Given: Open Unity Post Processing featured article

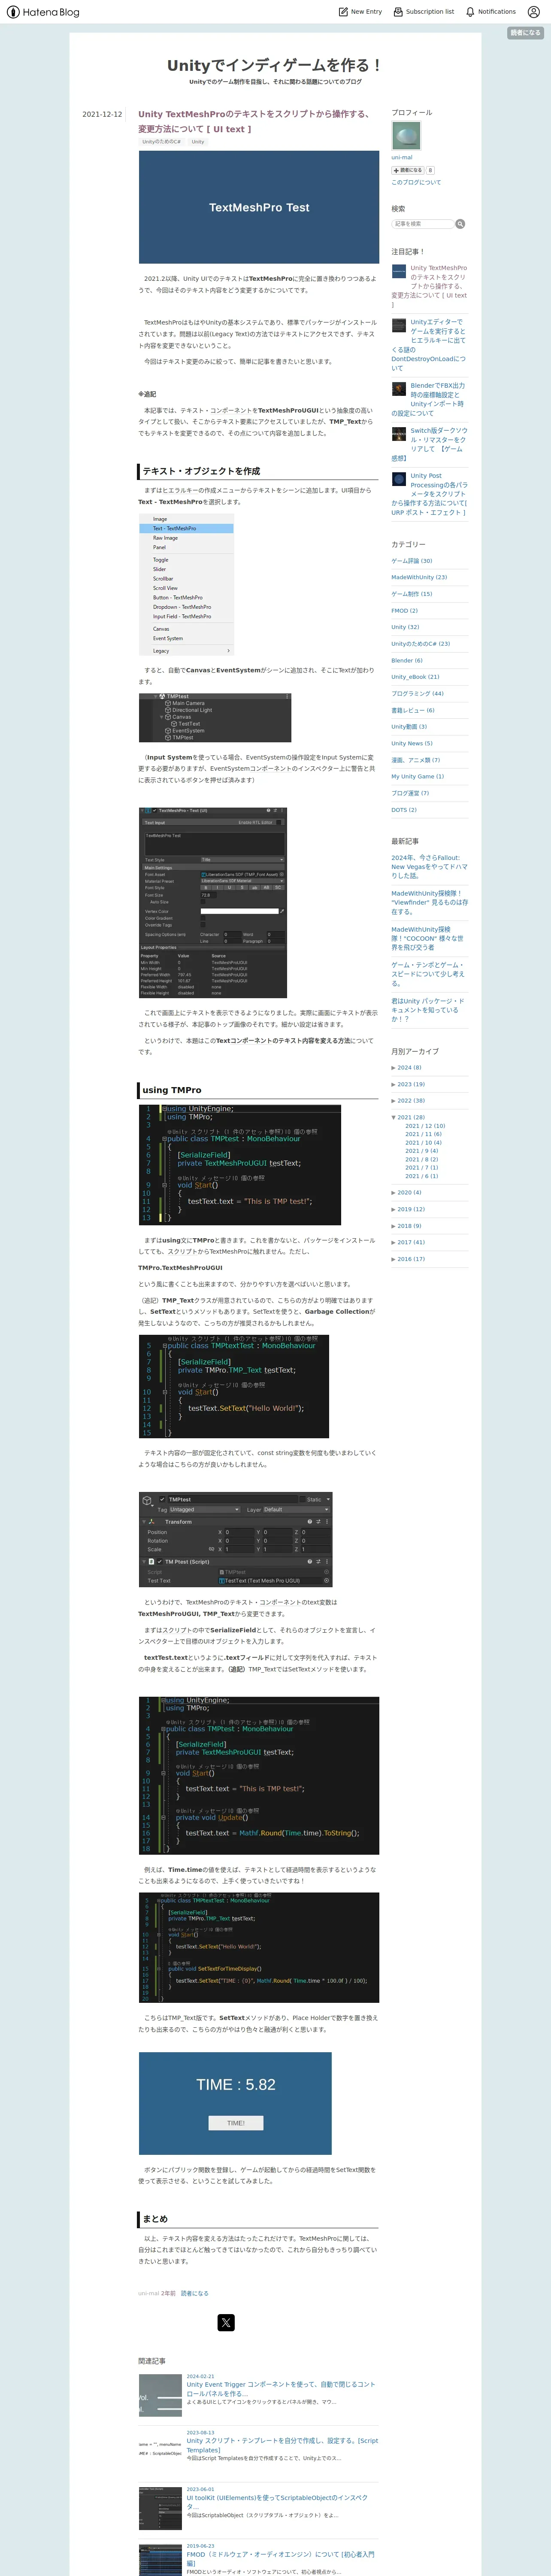Looking at the screenshot, I should pyautogui.click(x=429, y=494).
